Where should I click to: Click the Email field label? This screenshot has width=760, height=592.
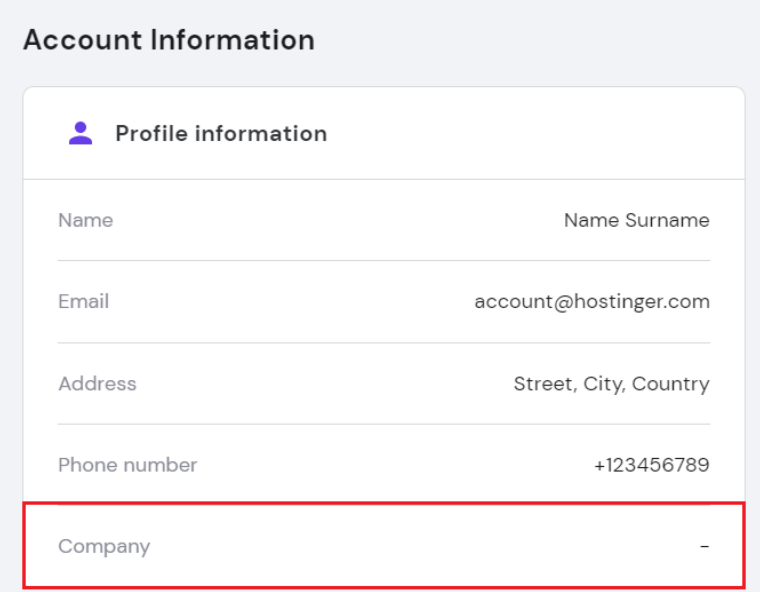tap(83, 301)
